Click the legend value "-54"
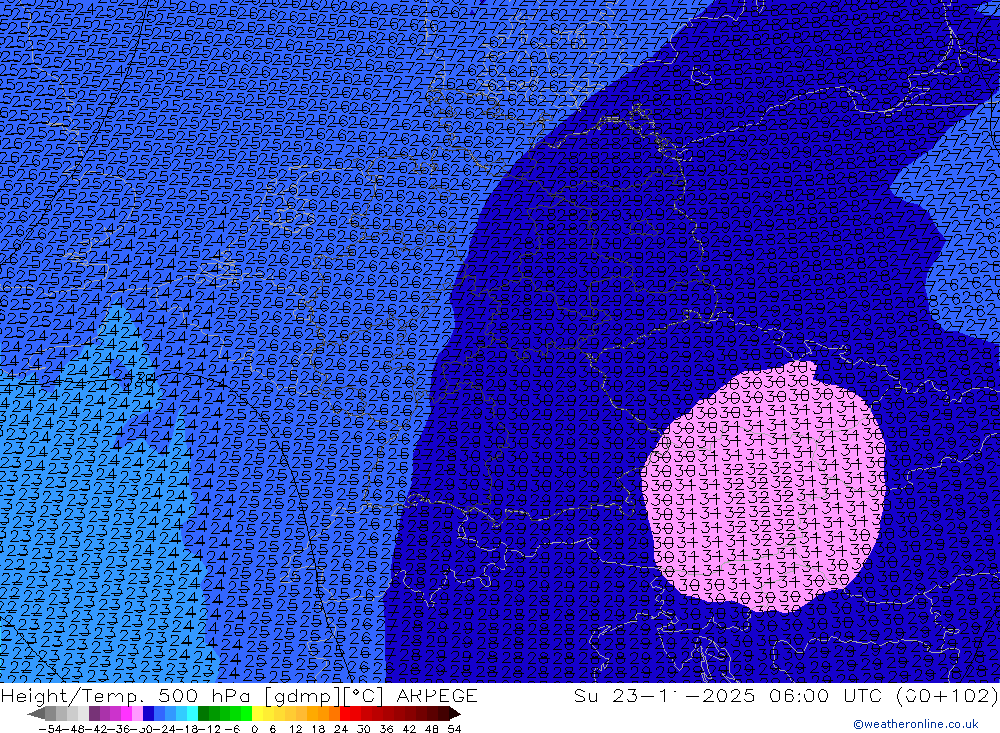Viewport: 1000px width, 733px height. click(50, 729)
